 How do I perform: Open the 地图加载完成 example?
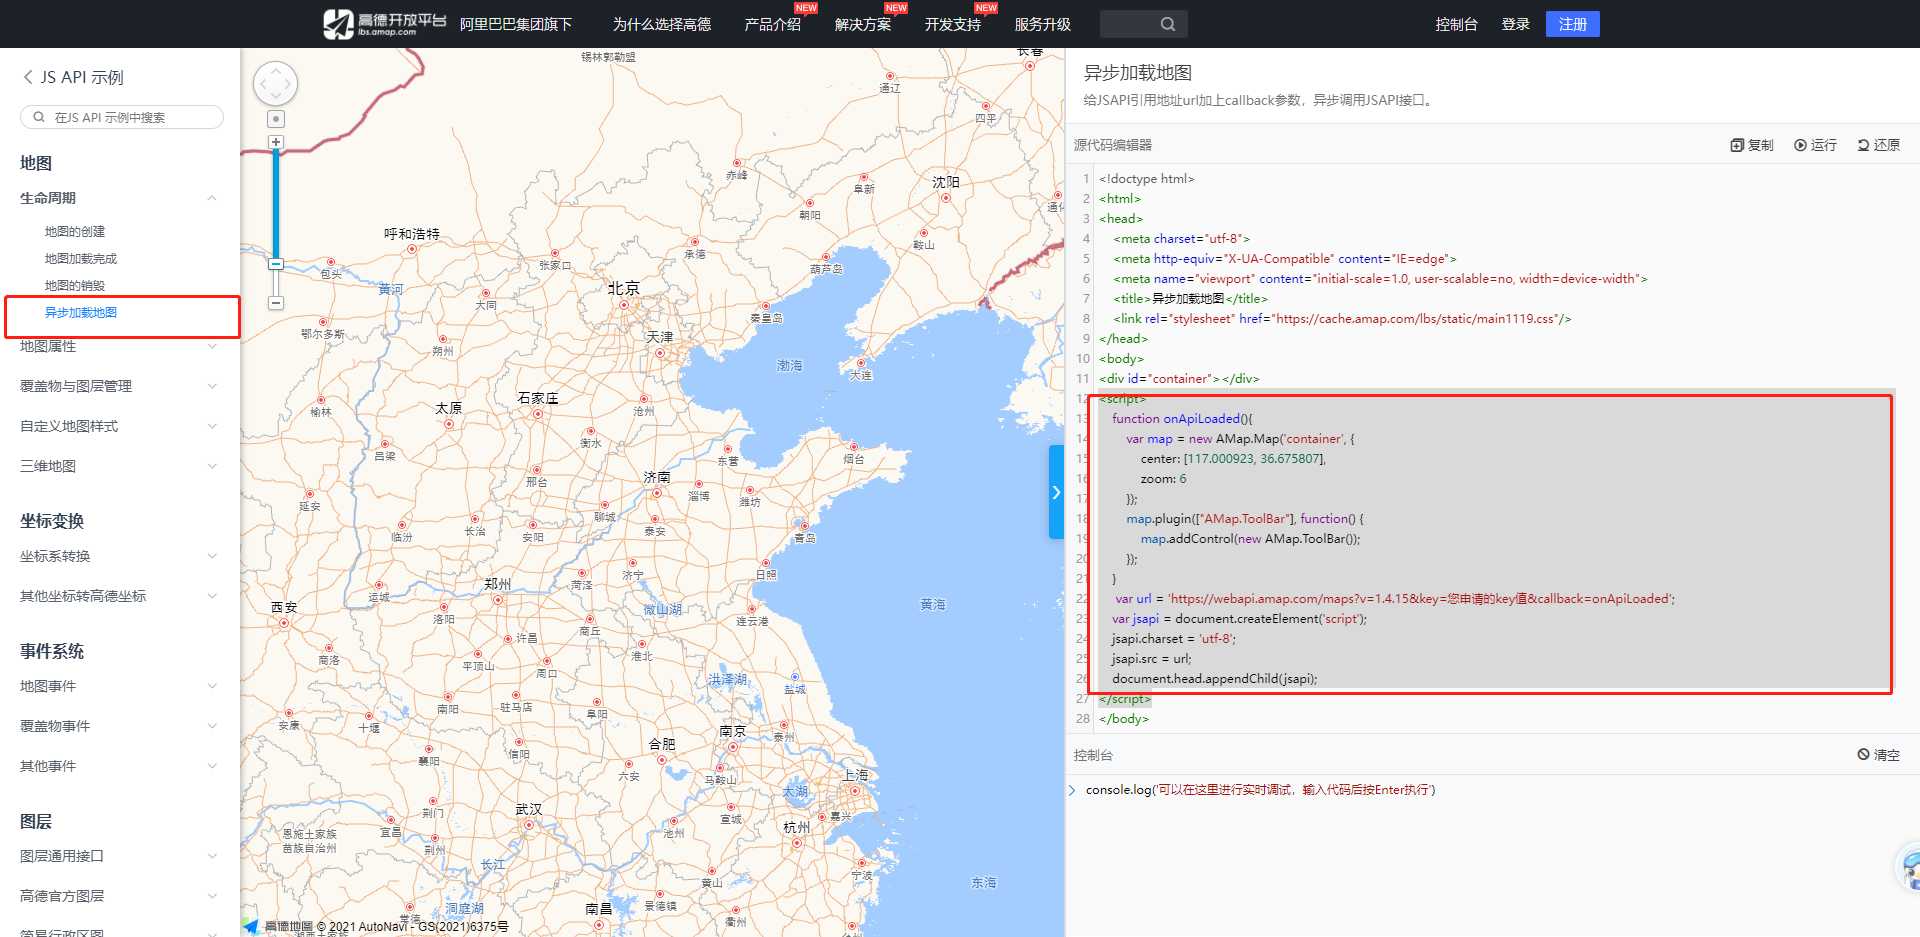point(81,258)
